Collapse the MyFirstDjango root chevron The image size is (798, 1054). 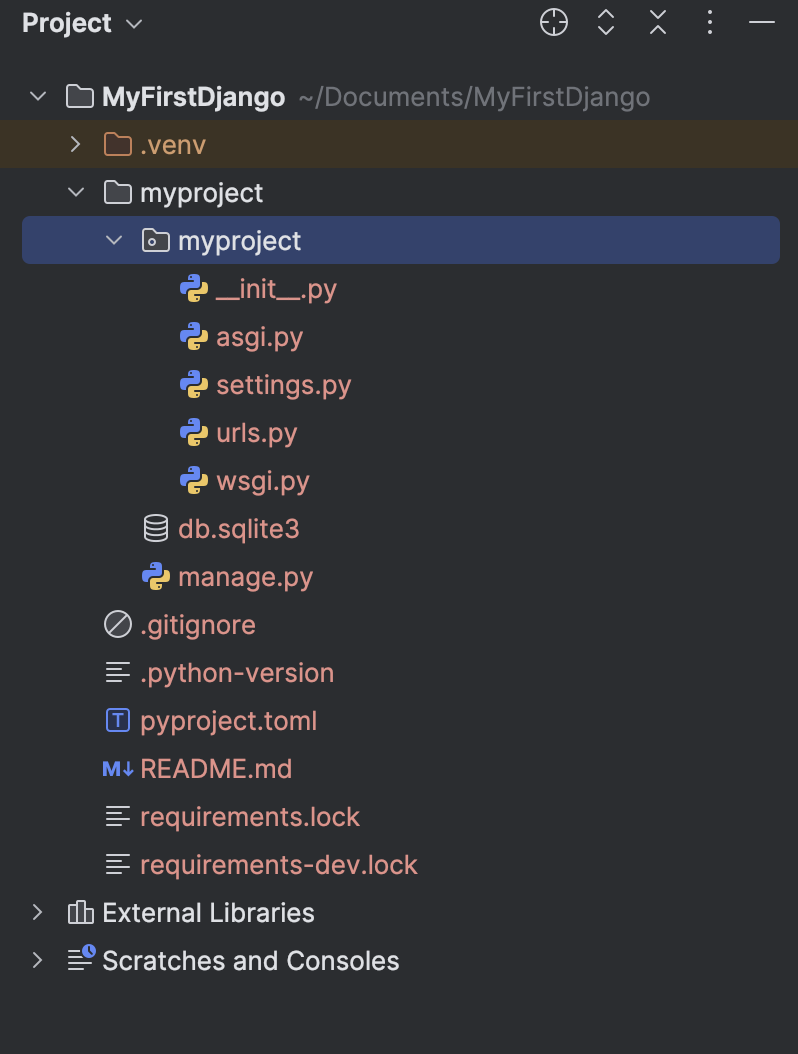(x=38, y=97)
